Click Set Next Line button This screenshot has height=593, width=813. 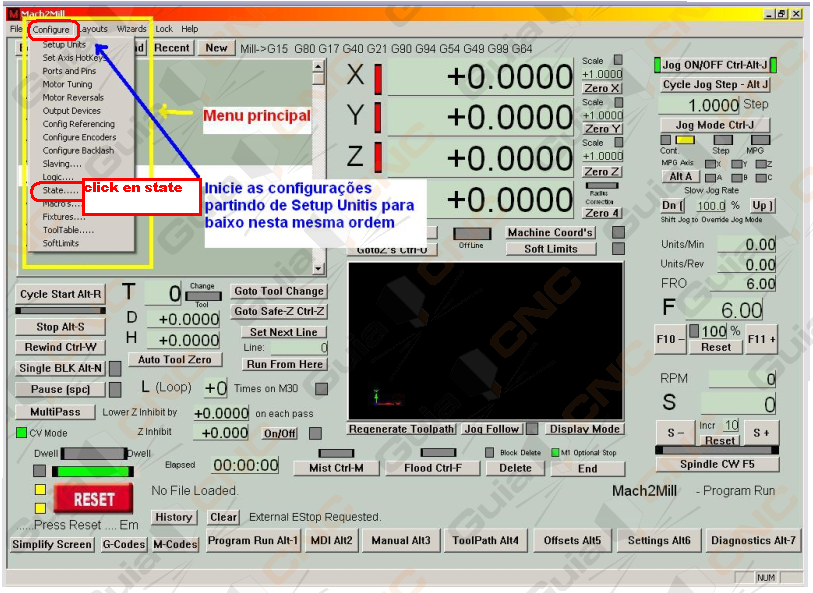pos(284,332)
